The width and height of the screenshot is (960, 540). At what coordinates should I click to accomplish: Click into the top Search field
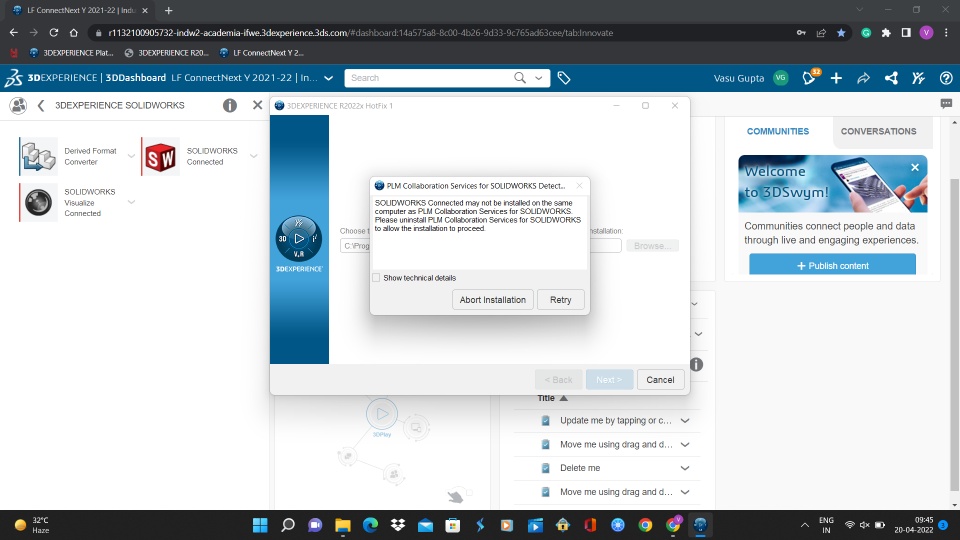(x=429, y=78)
